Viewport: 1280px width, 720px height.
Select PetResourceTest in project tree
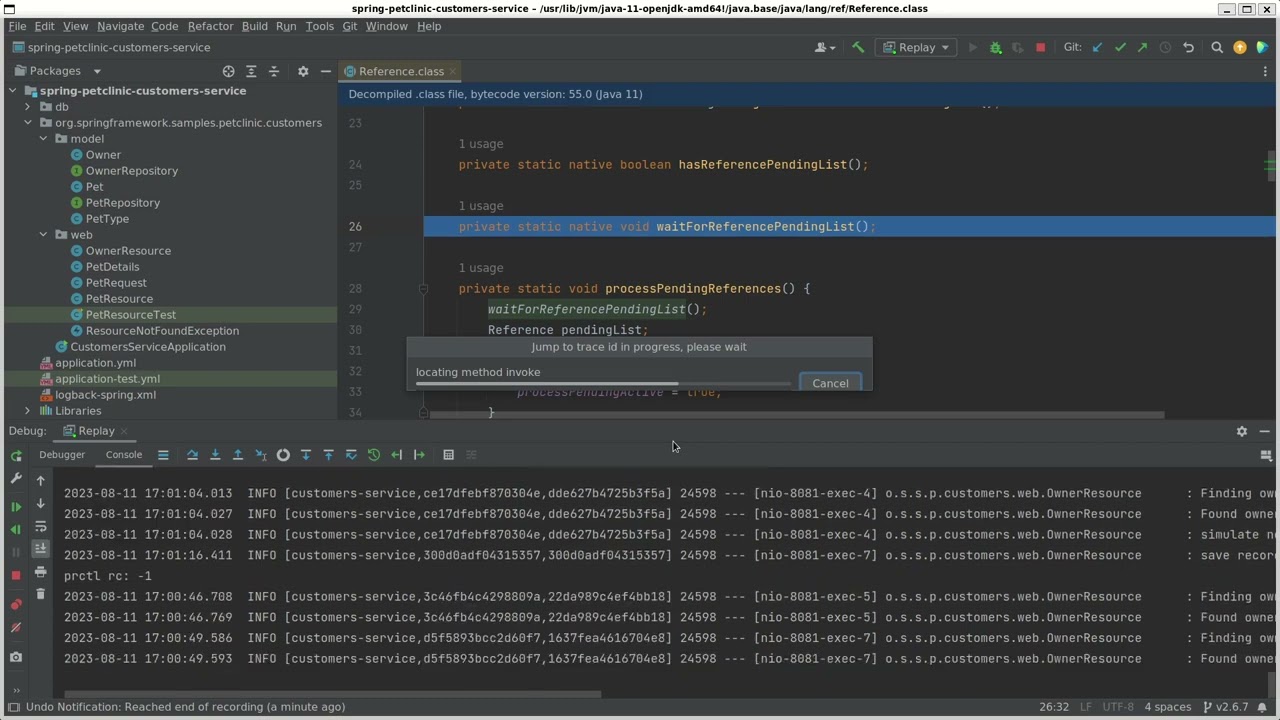(x=130, y=315)
